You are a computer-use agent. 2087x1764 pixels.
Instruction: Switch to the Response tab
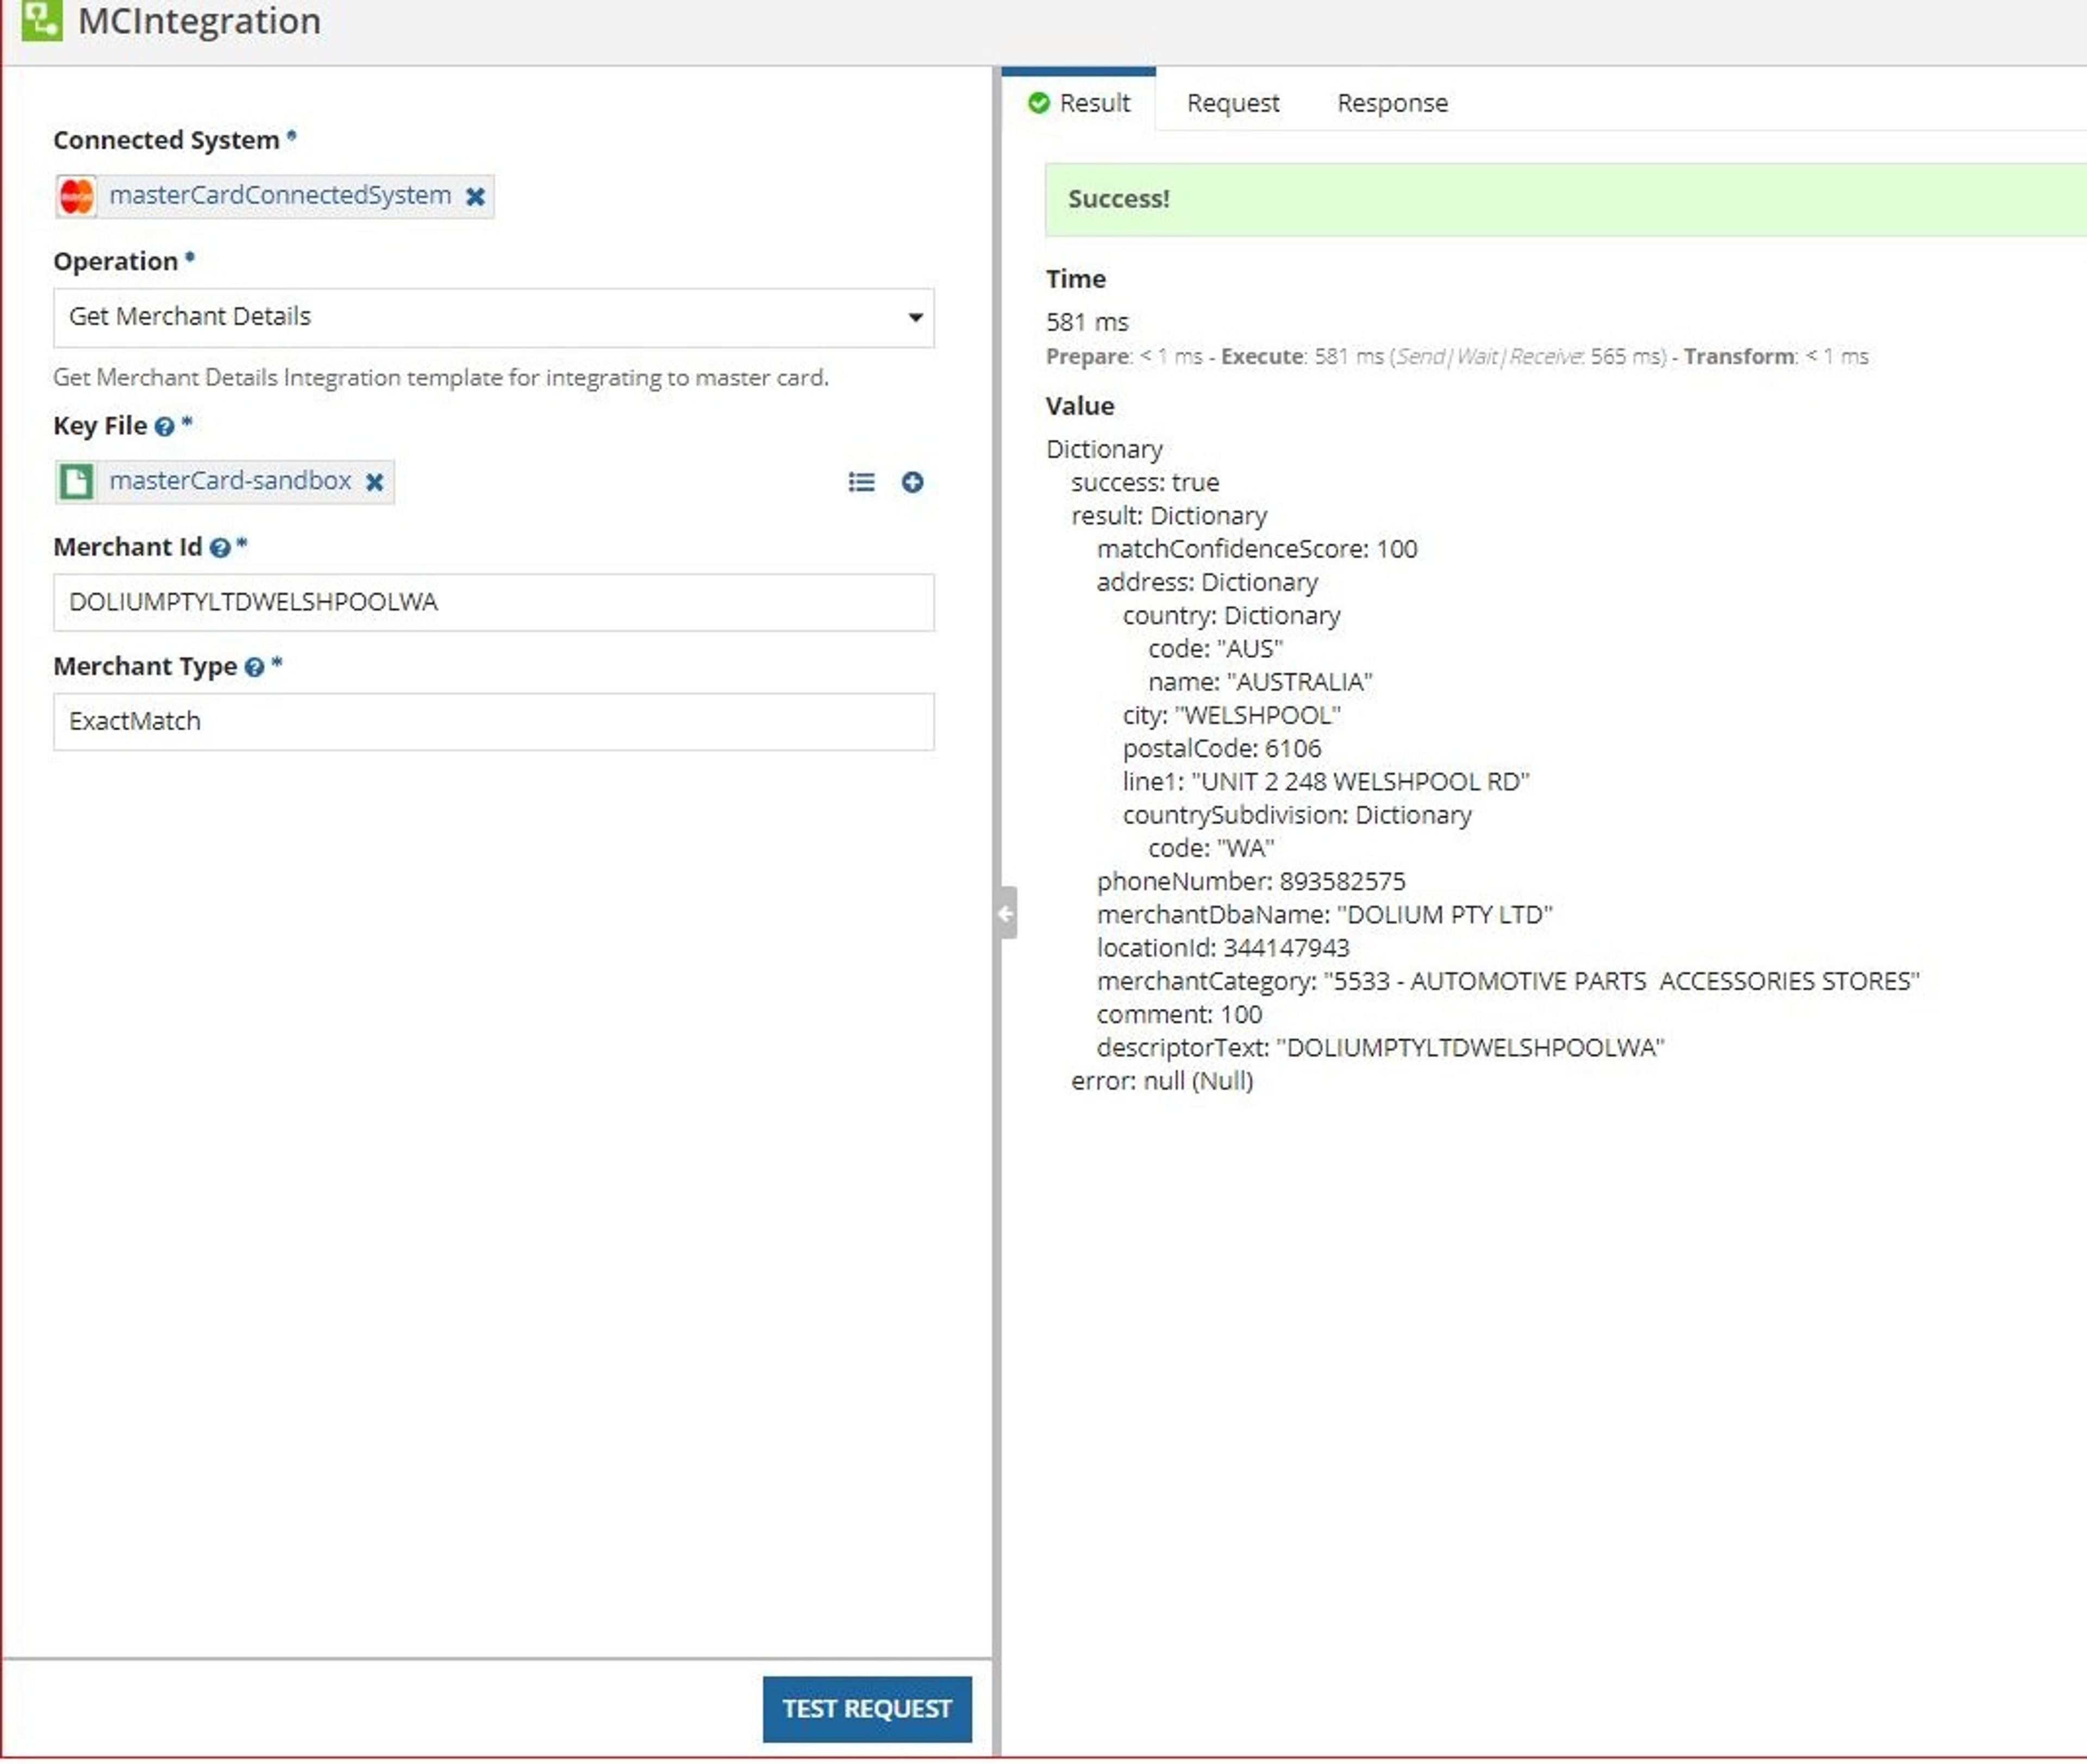1392,103
